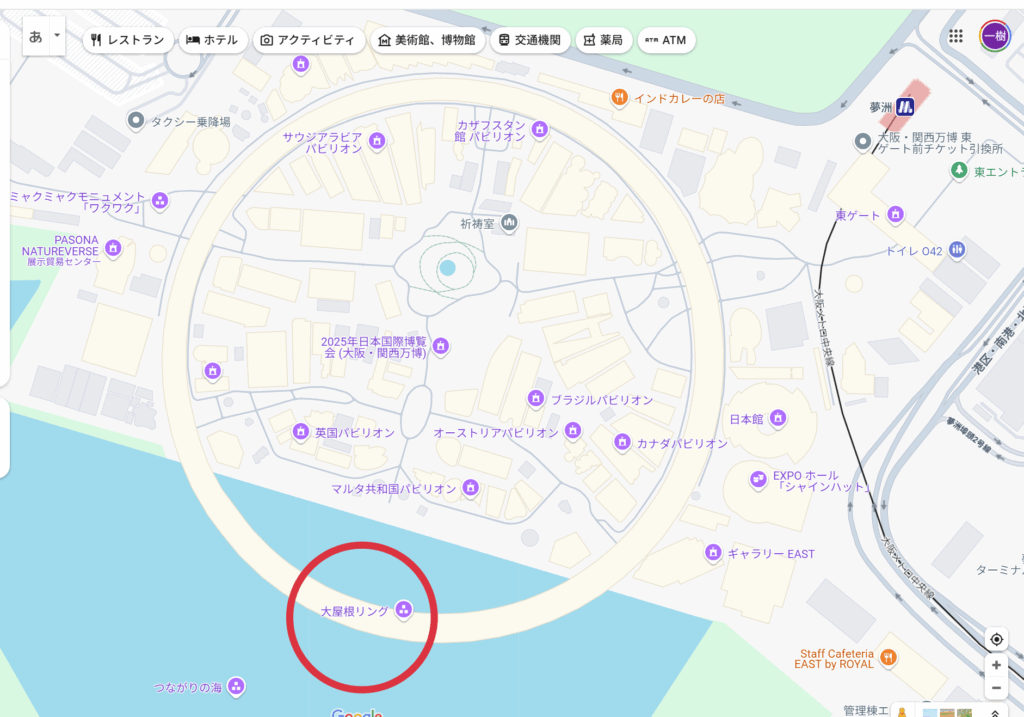Select the 美術館、博物館 filter chip
1024x717 pixels.
point(428,40)
